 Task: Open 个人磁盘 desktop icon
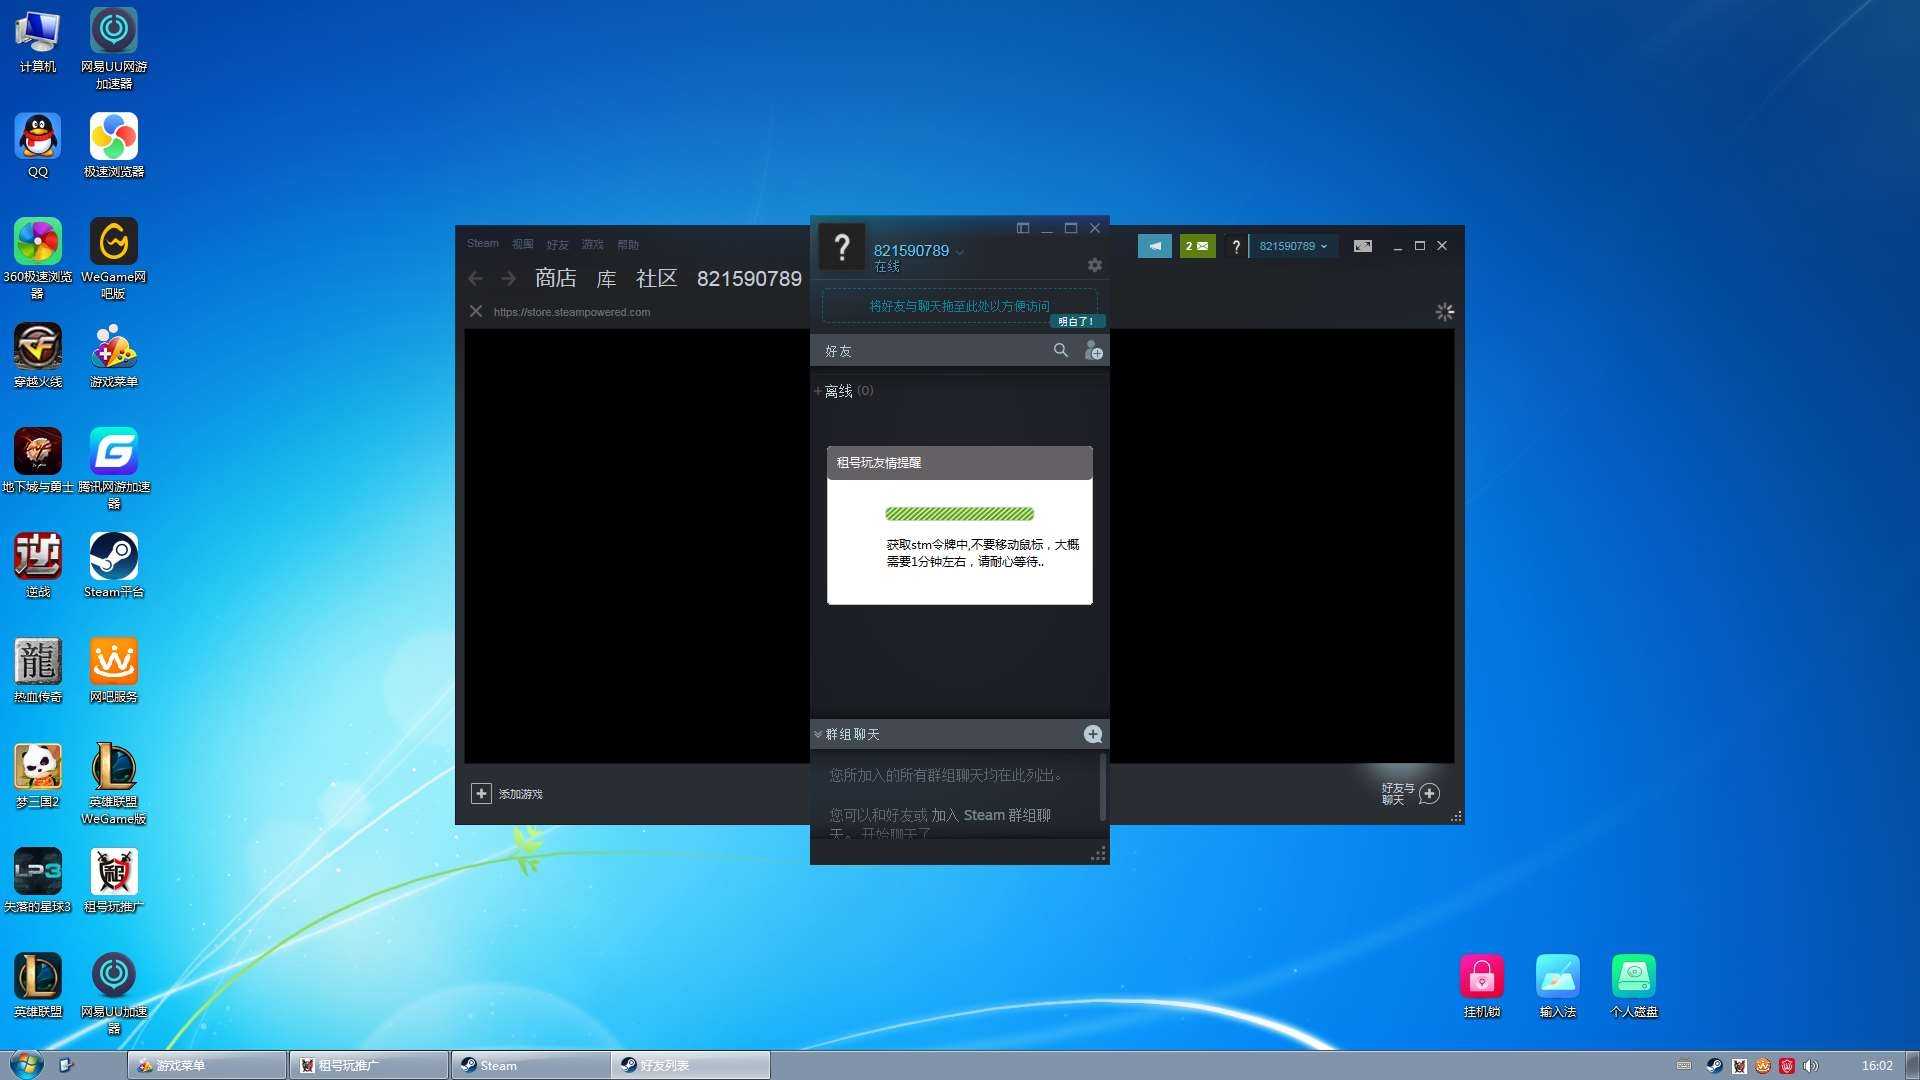point(1634,987)
